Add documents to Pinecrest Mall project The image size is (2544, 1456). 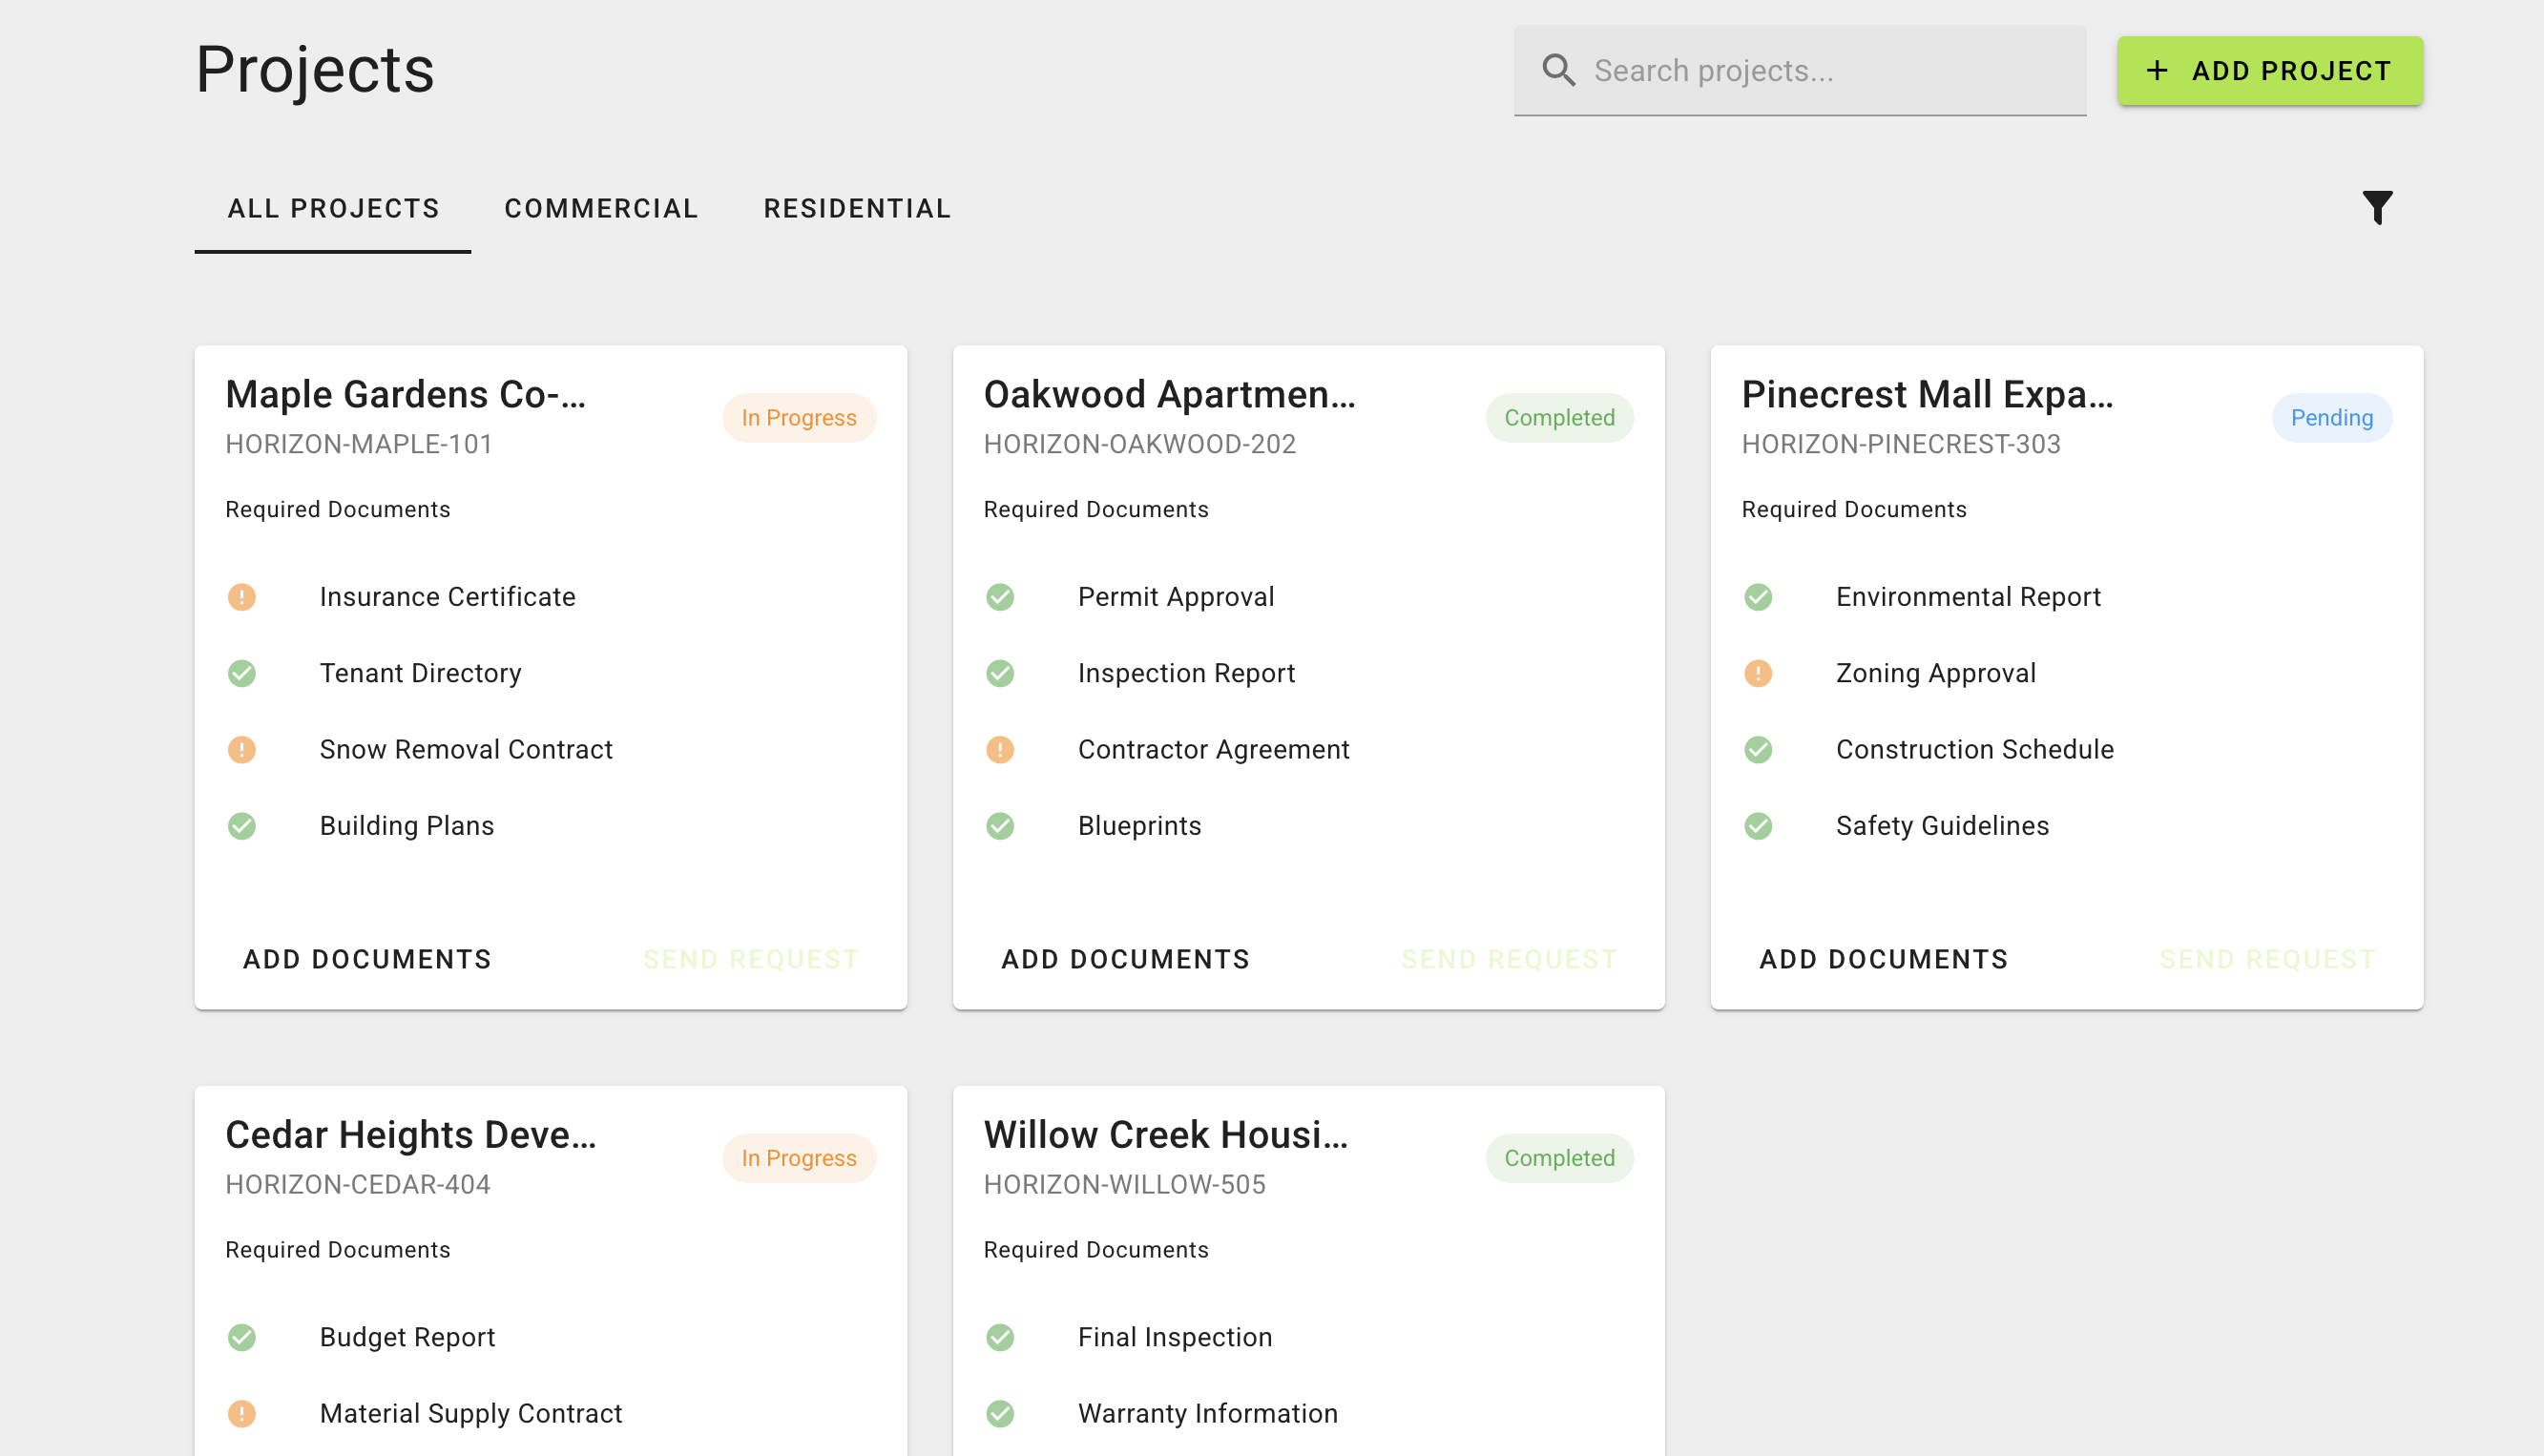[1883, 959]
